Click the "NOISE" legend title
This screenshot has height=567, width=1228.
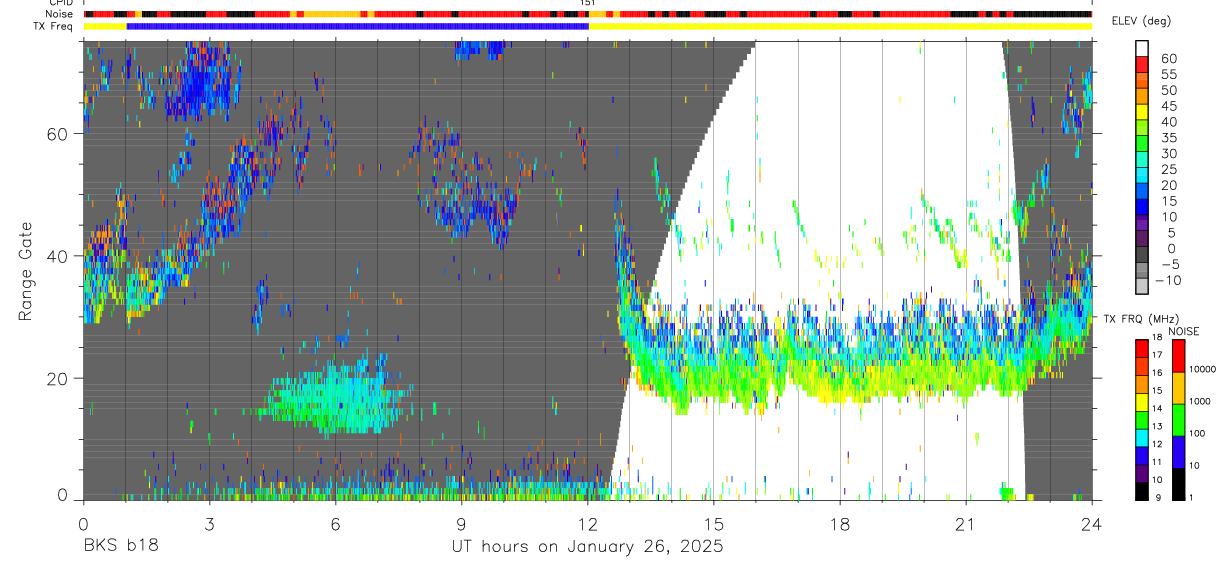pos(1183,331)
